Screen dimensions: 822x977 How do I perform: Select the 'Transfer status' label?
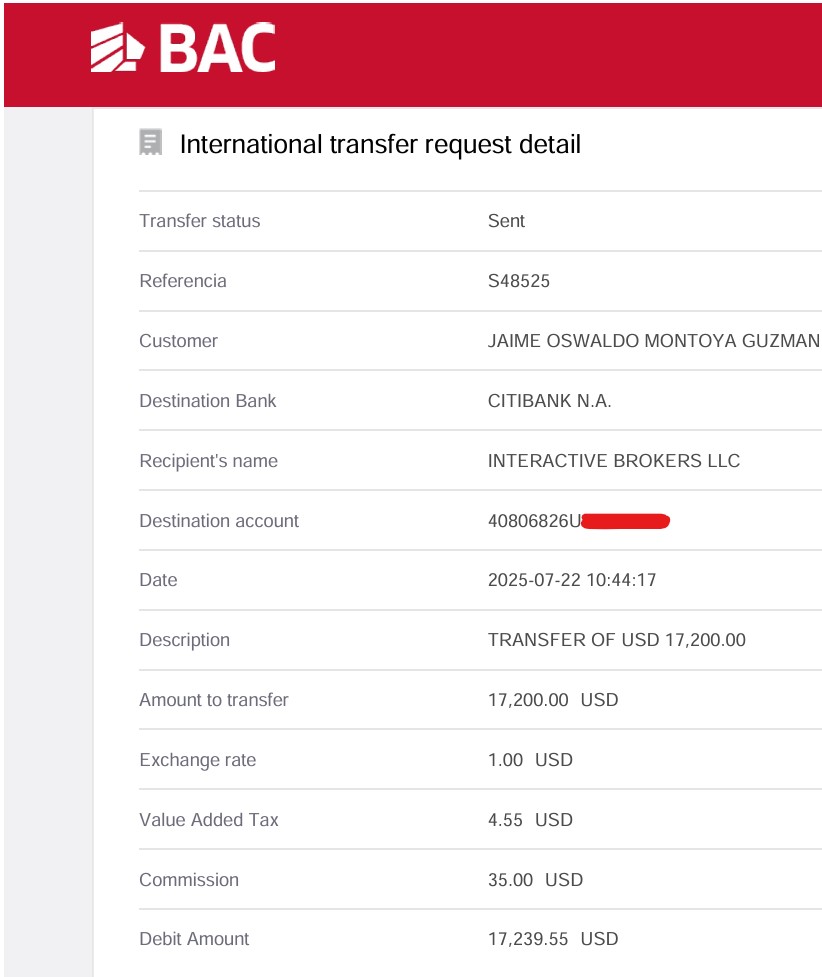pos(199,221)
